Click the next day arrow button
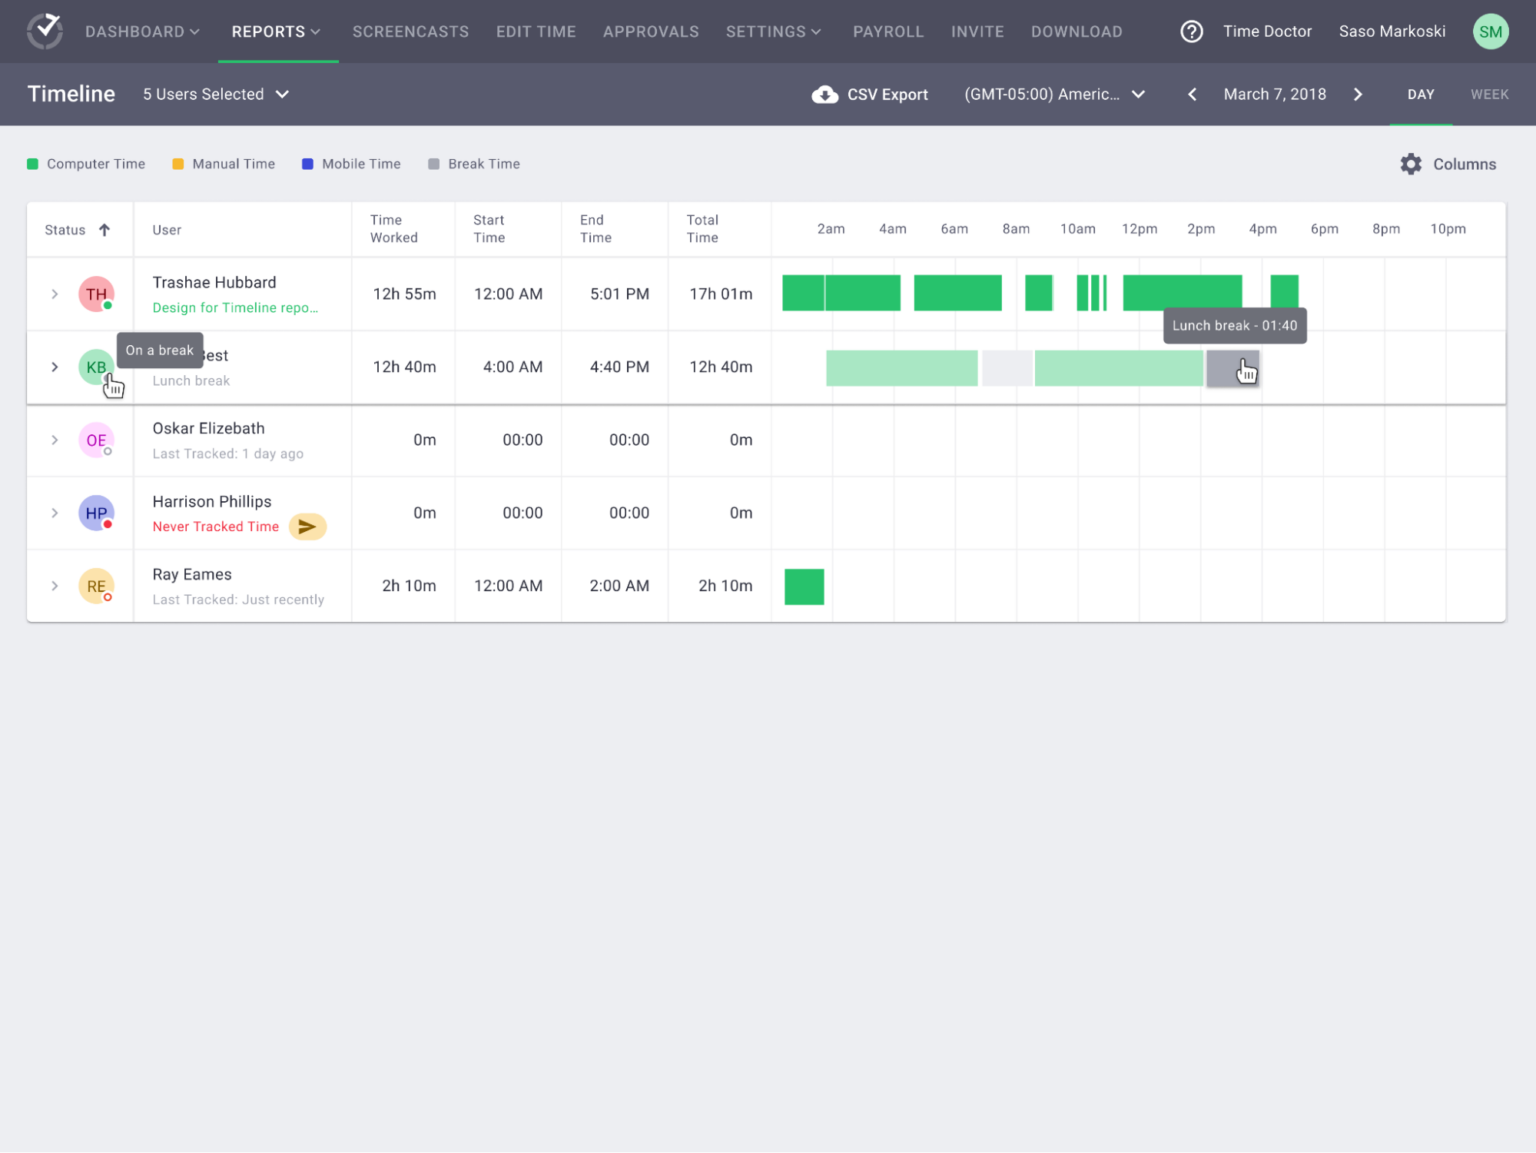1536x1153 pixels. coord(1358,94)
